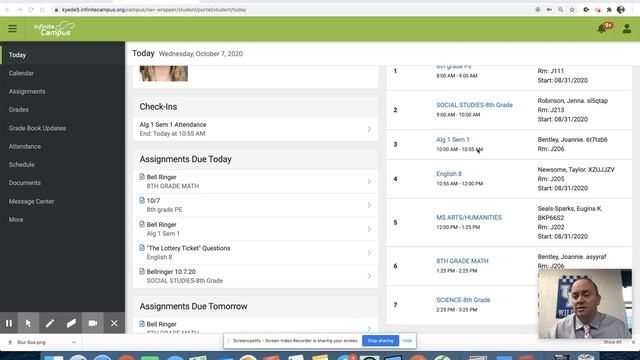The image size is (640, 360).
Task: Select the Screencastify cursor pointer tool
Action: 28,323
